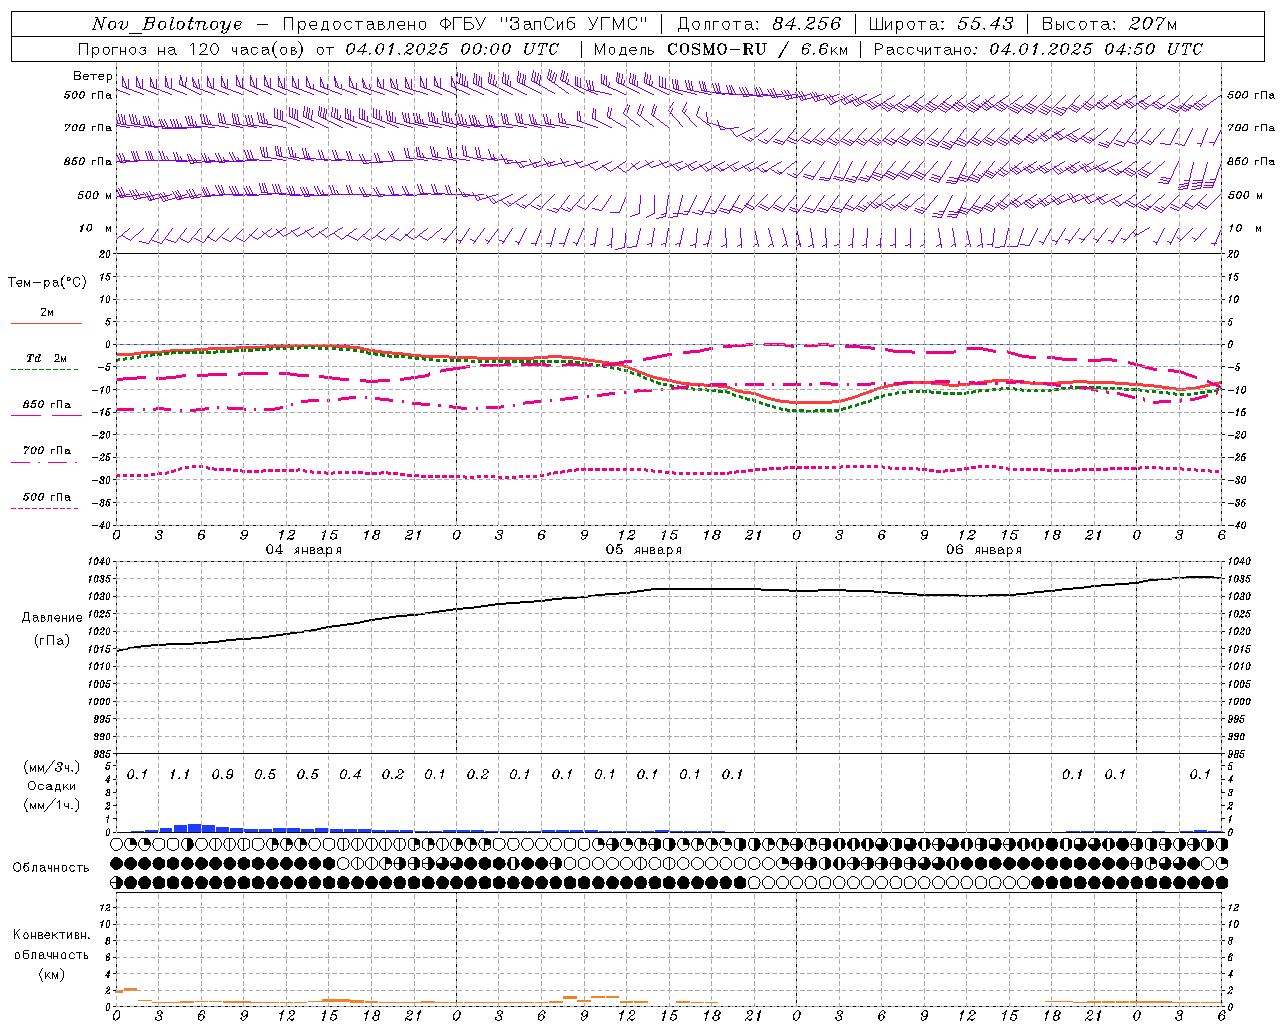Click the station name "Nov_Bolotnoye" in header
The image size is (1280, 1024).
(167, 24)
